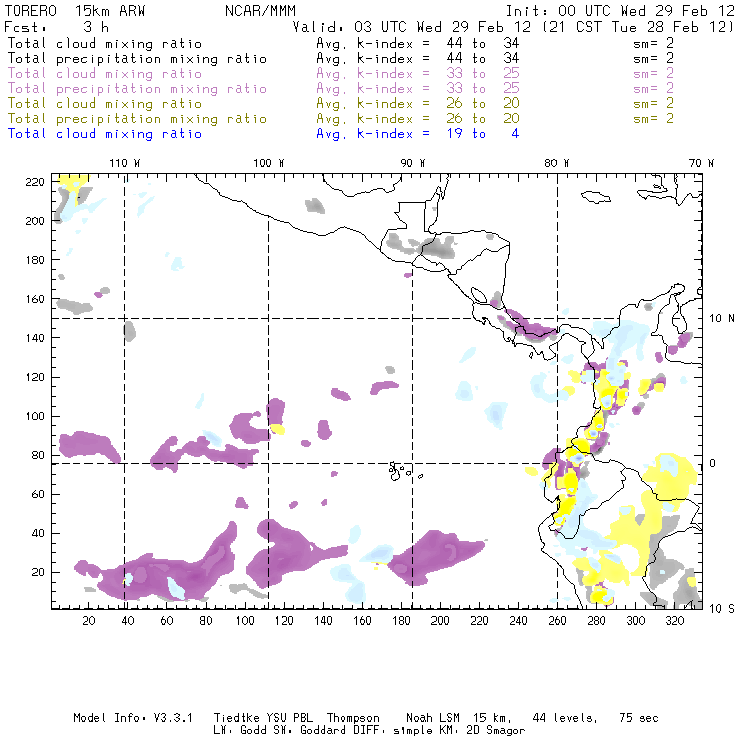Viewport: 740px width, 740px height.
Task: Click the 'YSU PBL' scheme label
Action: pos(290,718)
